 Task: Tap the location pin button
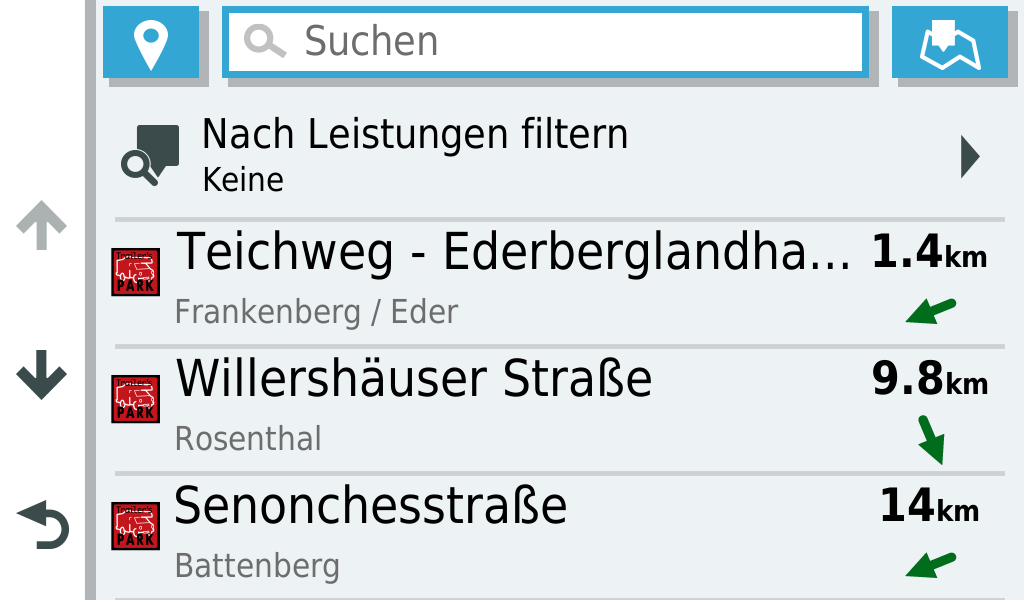[151, 42]
